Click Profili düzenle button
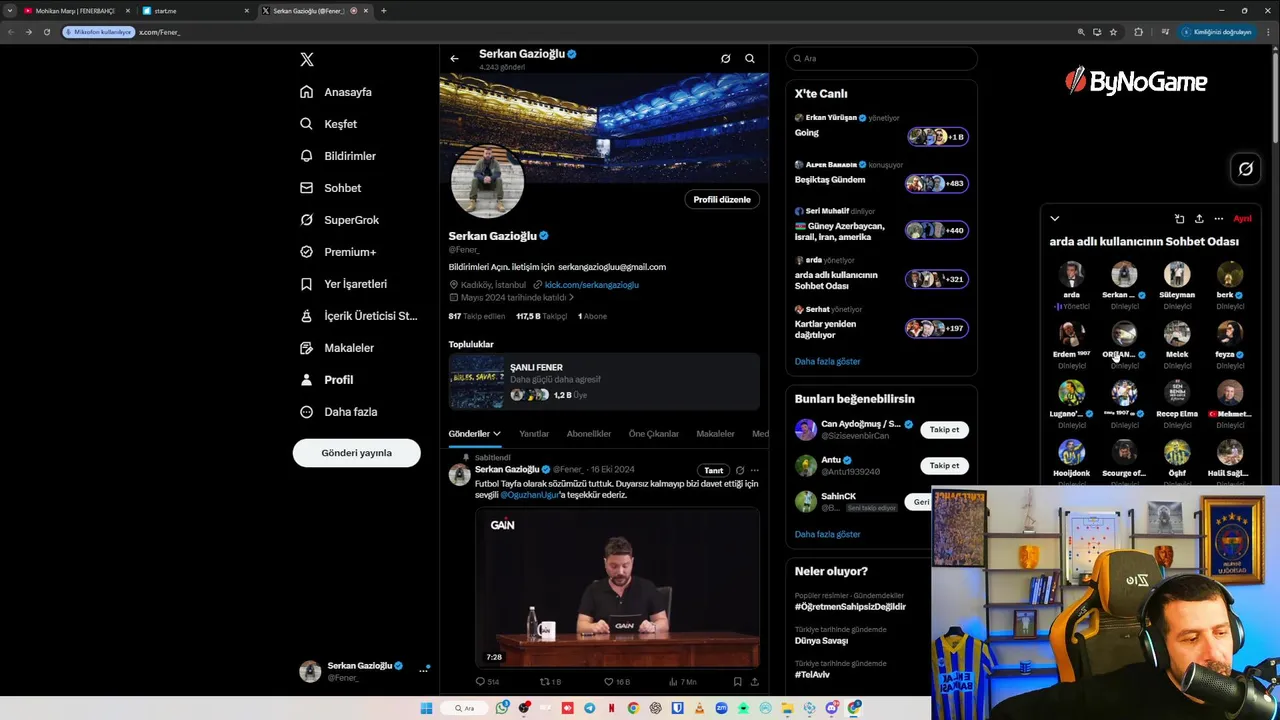Image resolution: width=1280 pixels, height=720 pixels. click(x=722, y=199)
